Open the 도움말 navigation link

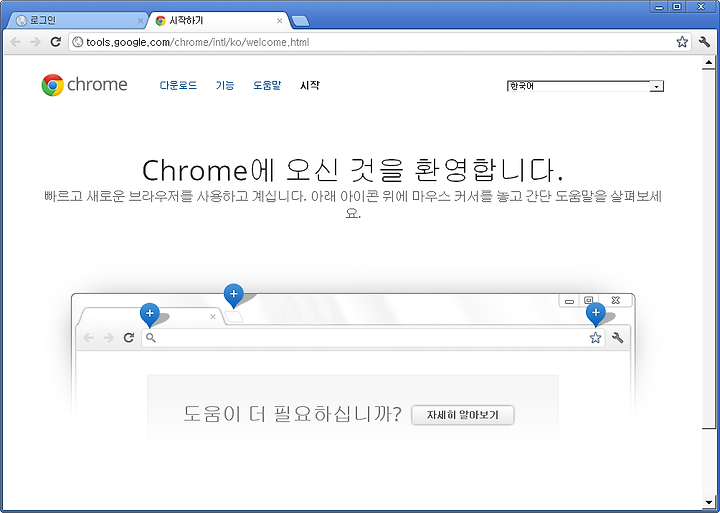pos(267,85)
